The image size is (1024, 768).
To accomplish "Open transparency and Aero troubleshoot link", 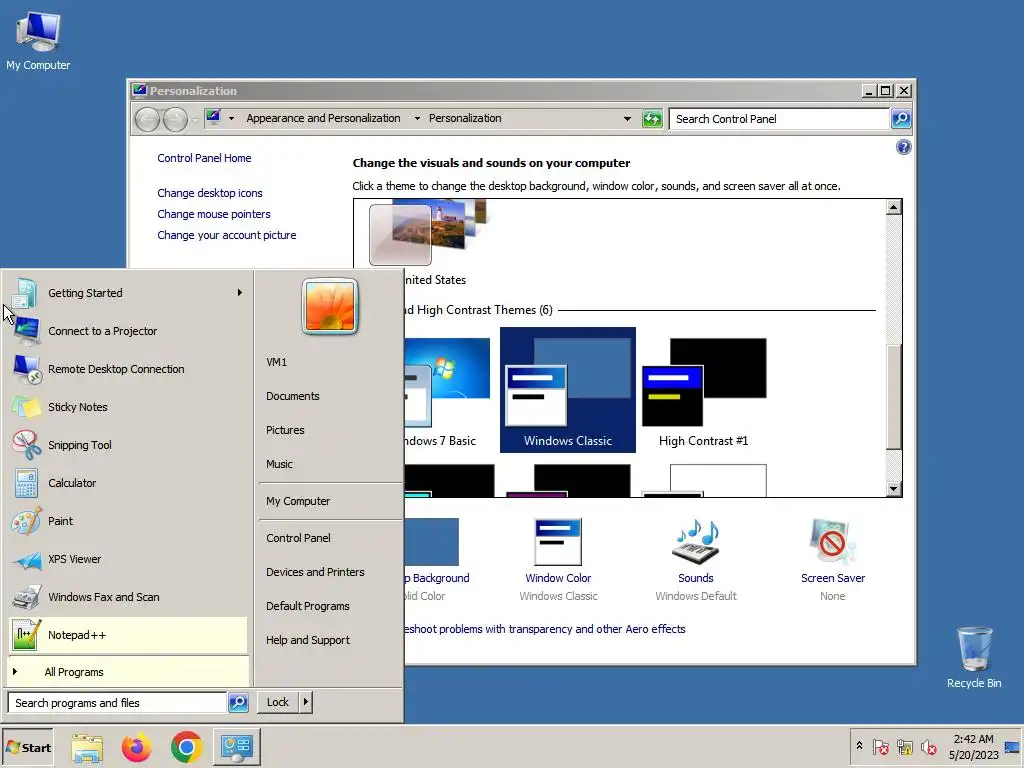I will coord(545,629).
